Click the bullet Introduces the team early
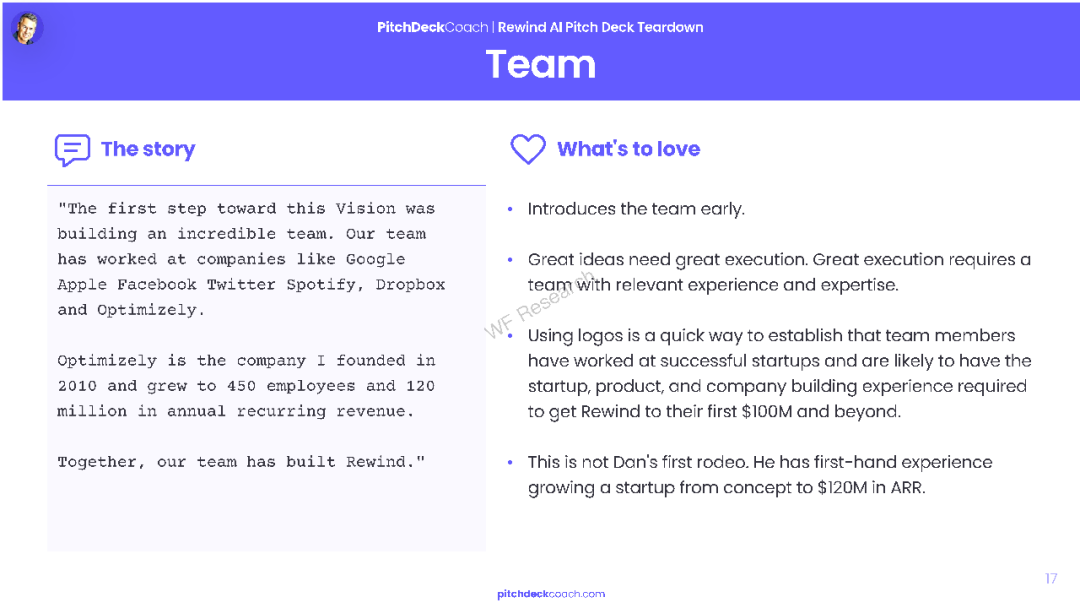The height and width of the screenshot is (608, 1080). [x=636, y=209]
